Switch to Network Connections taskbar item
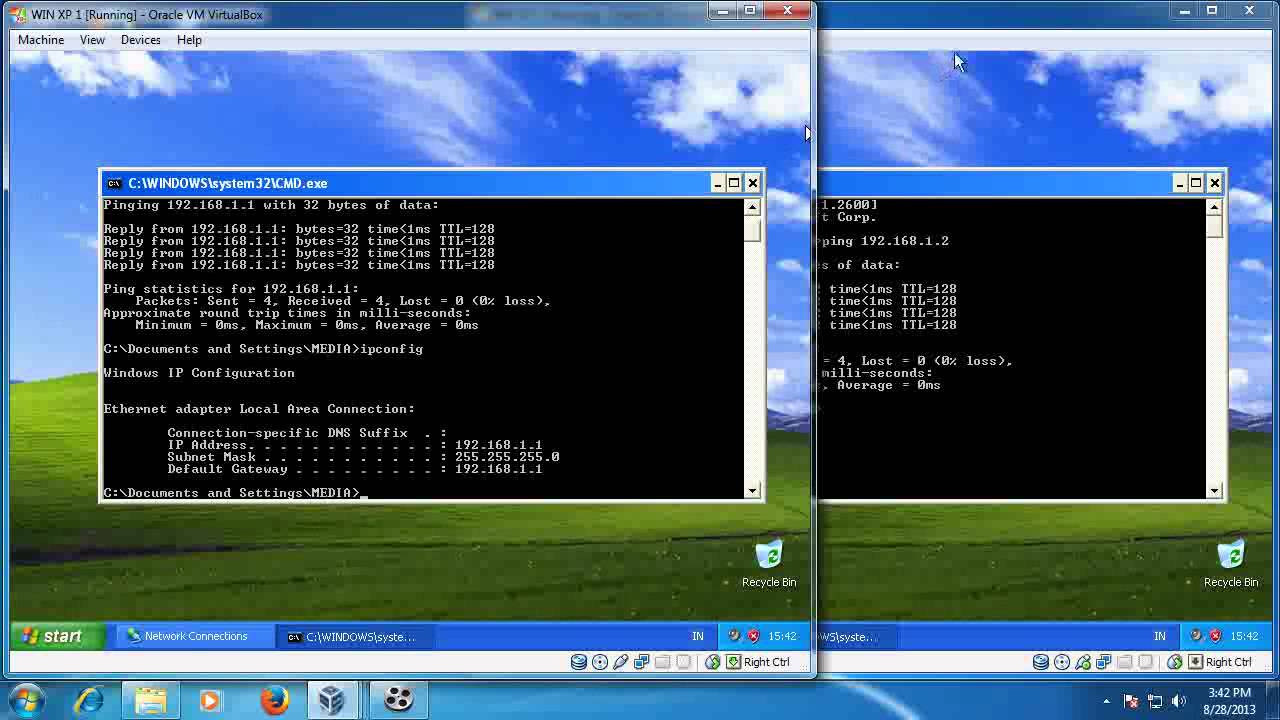Viewport: 1280px width, 720px height. pos(197,636)
